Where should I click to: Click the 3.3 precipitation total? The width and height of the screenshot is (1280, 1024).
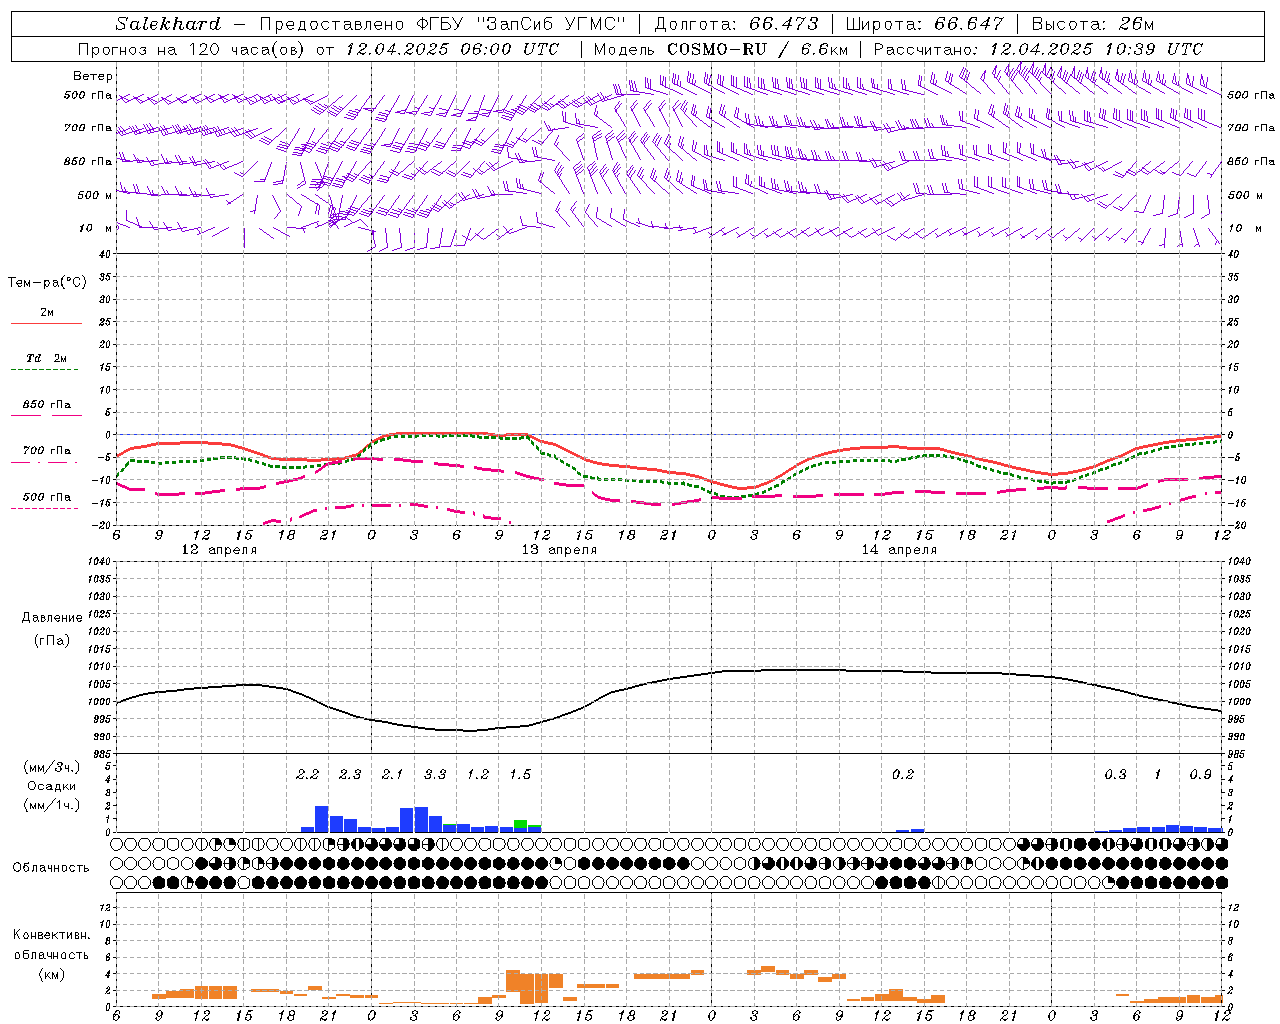[x=435, y=775]
